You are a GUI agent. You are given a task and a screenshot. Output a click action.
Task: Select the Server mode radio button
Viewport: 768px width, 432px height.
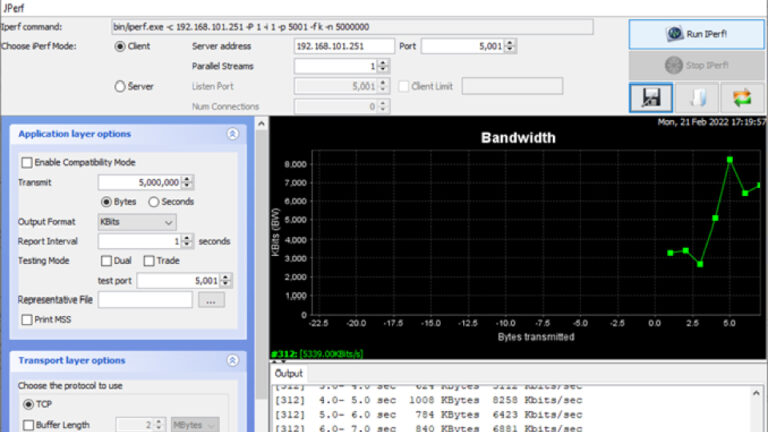[120, 87]
